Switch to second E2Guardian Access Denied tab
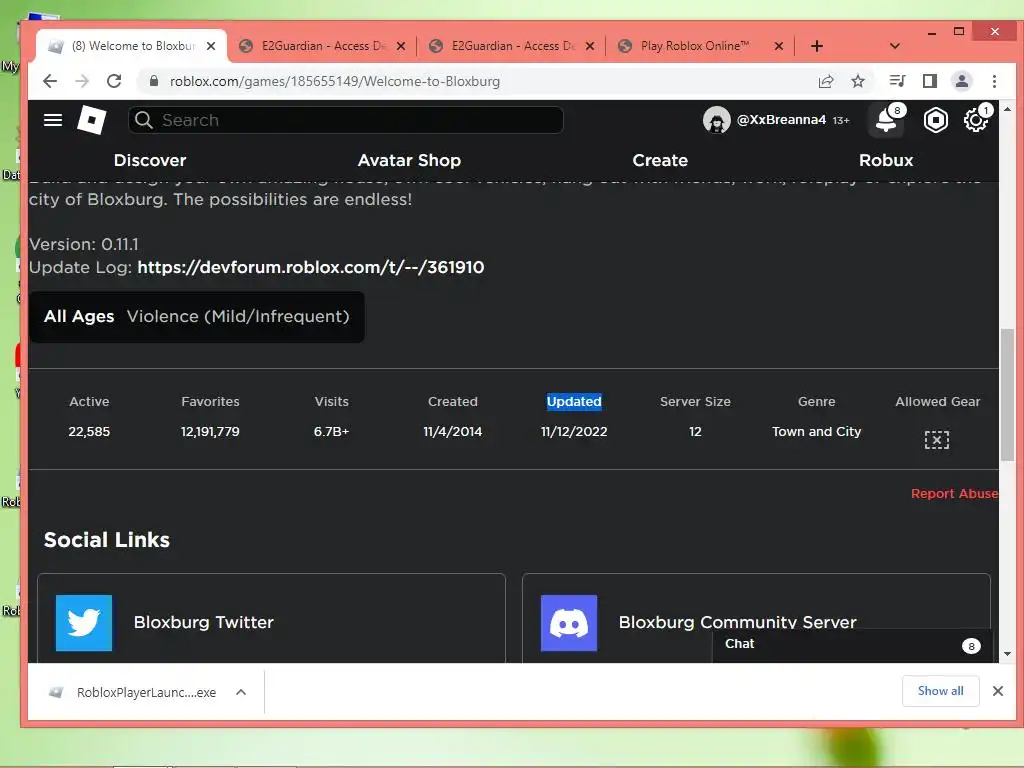This screenshot has width=1024, height=768. (x=513, y=46)
